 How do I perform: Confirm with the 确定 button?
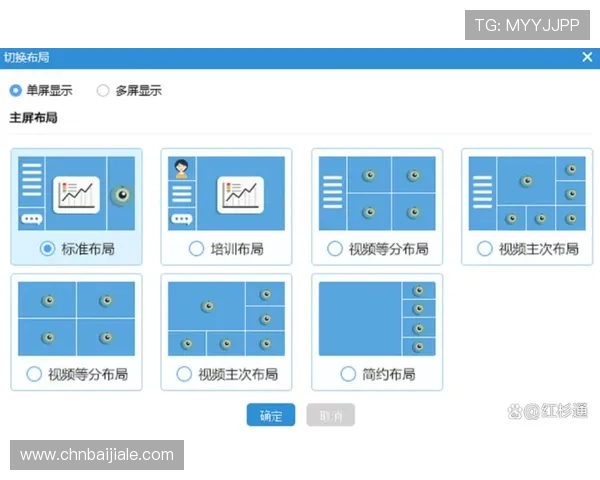pos(271,415)
